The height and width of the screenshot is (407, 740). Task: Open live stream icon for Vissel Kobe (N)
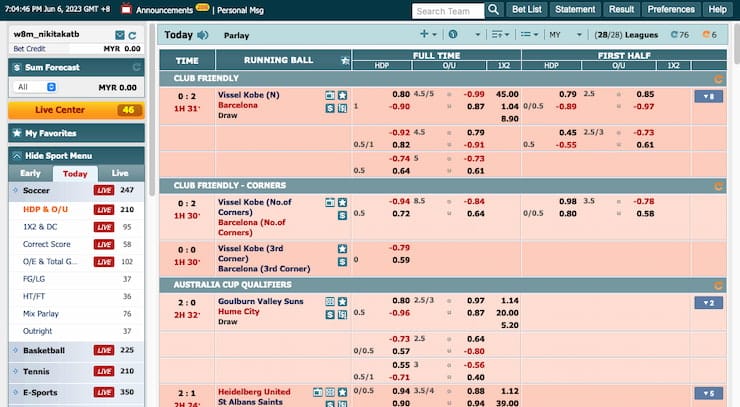[330, 95]
